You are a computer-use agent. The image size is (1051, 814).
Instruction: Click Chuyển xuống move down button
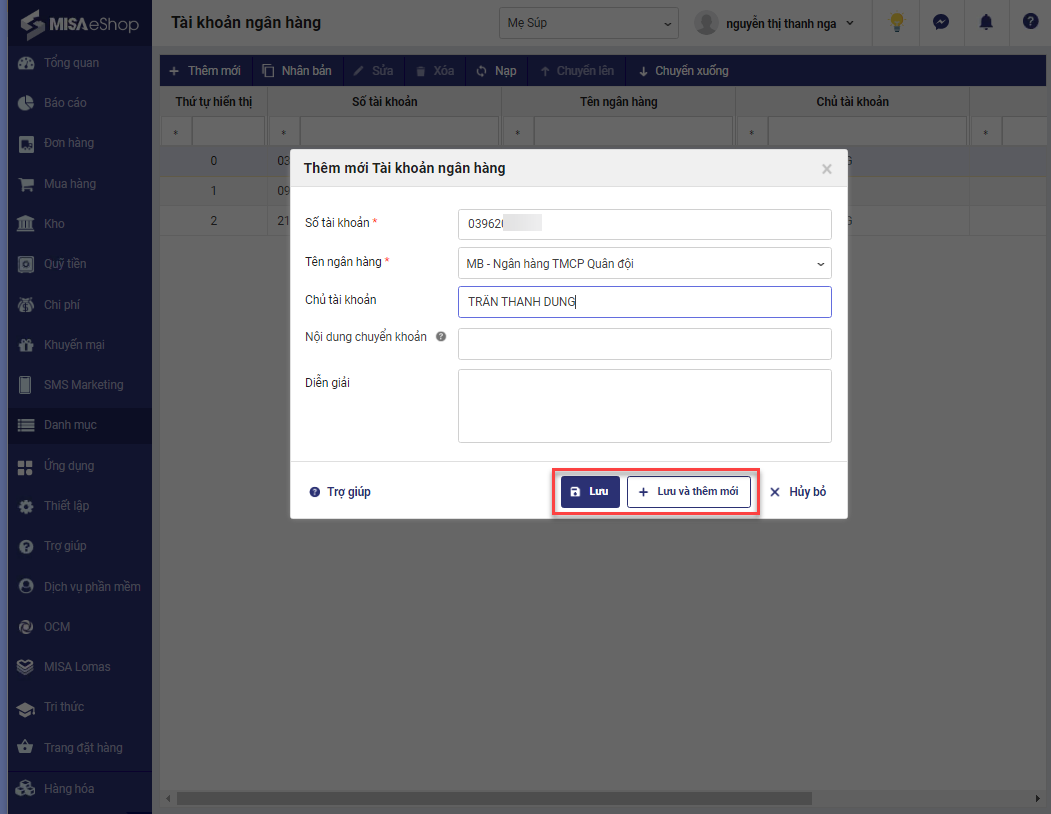pos(684,71)
